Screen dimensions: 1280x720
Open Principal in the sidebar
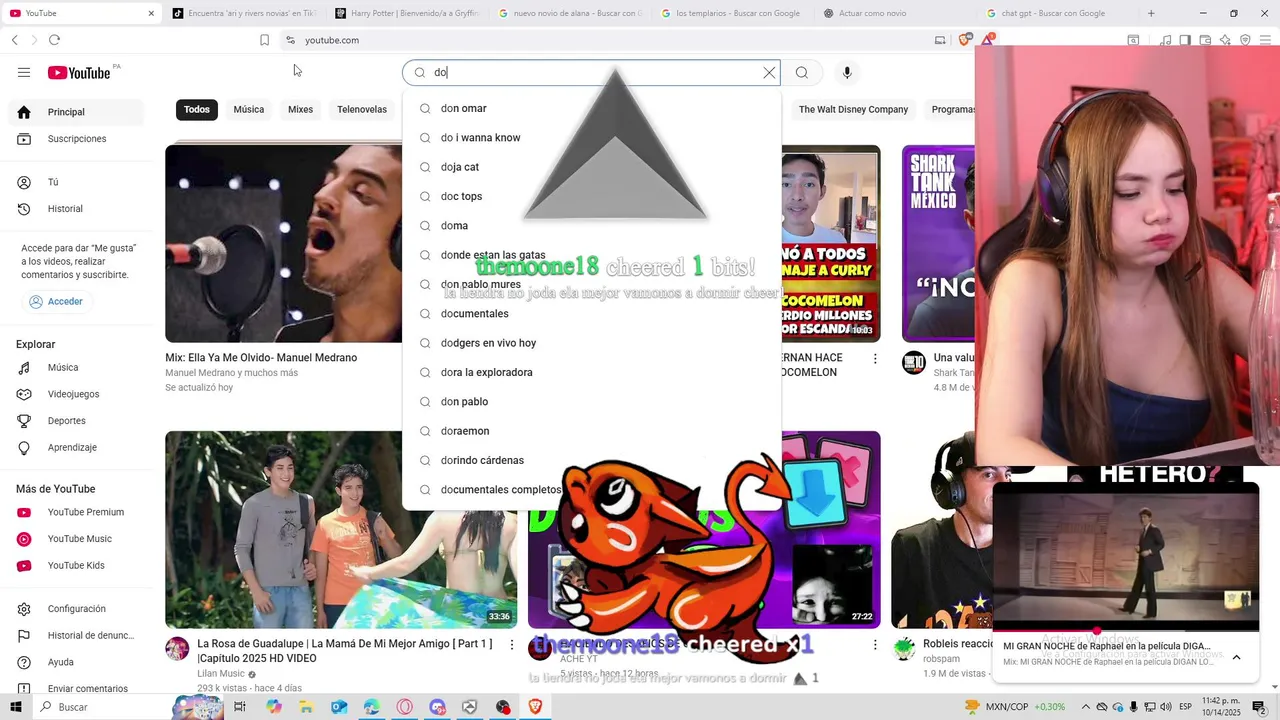(x=78, y=112)
